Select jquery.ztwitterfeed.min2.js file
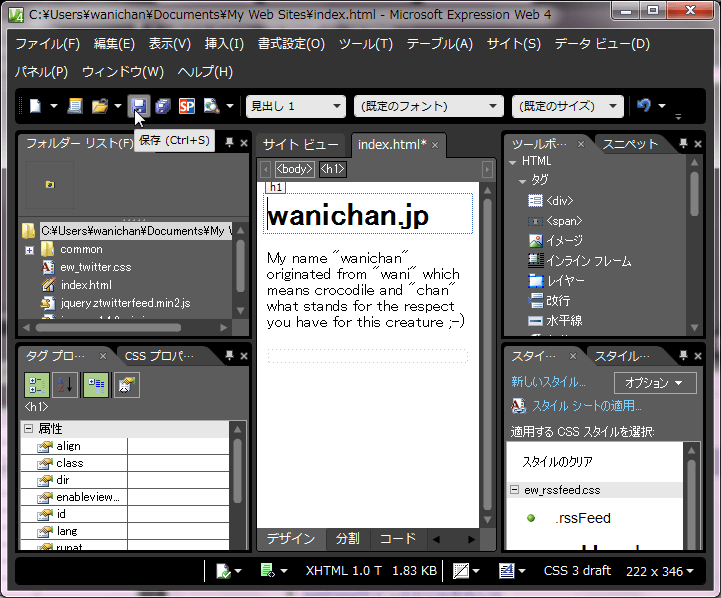Screen dimensions: 721x598 click(125, 303)
